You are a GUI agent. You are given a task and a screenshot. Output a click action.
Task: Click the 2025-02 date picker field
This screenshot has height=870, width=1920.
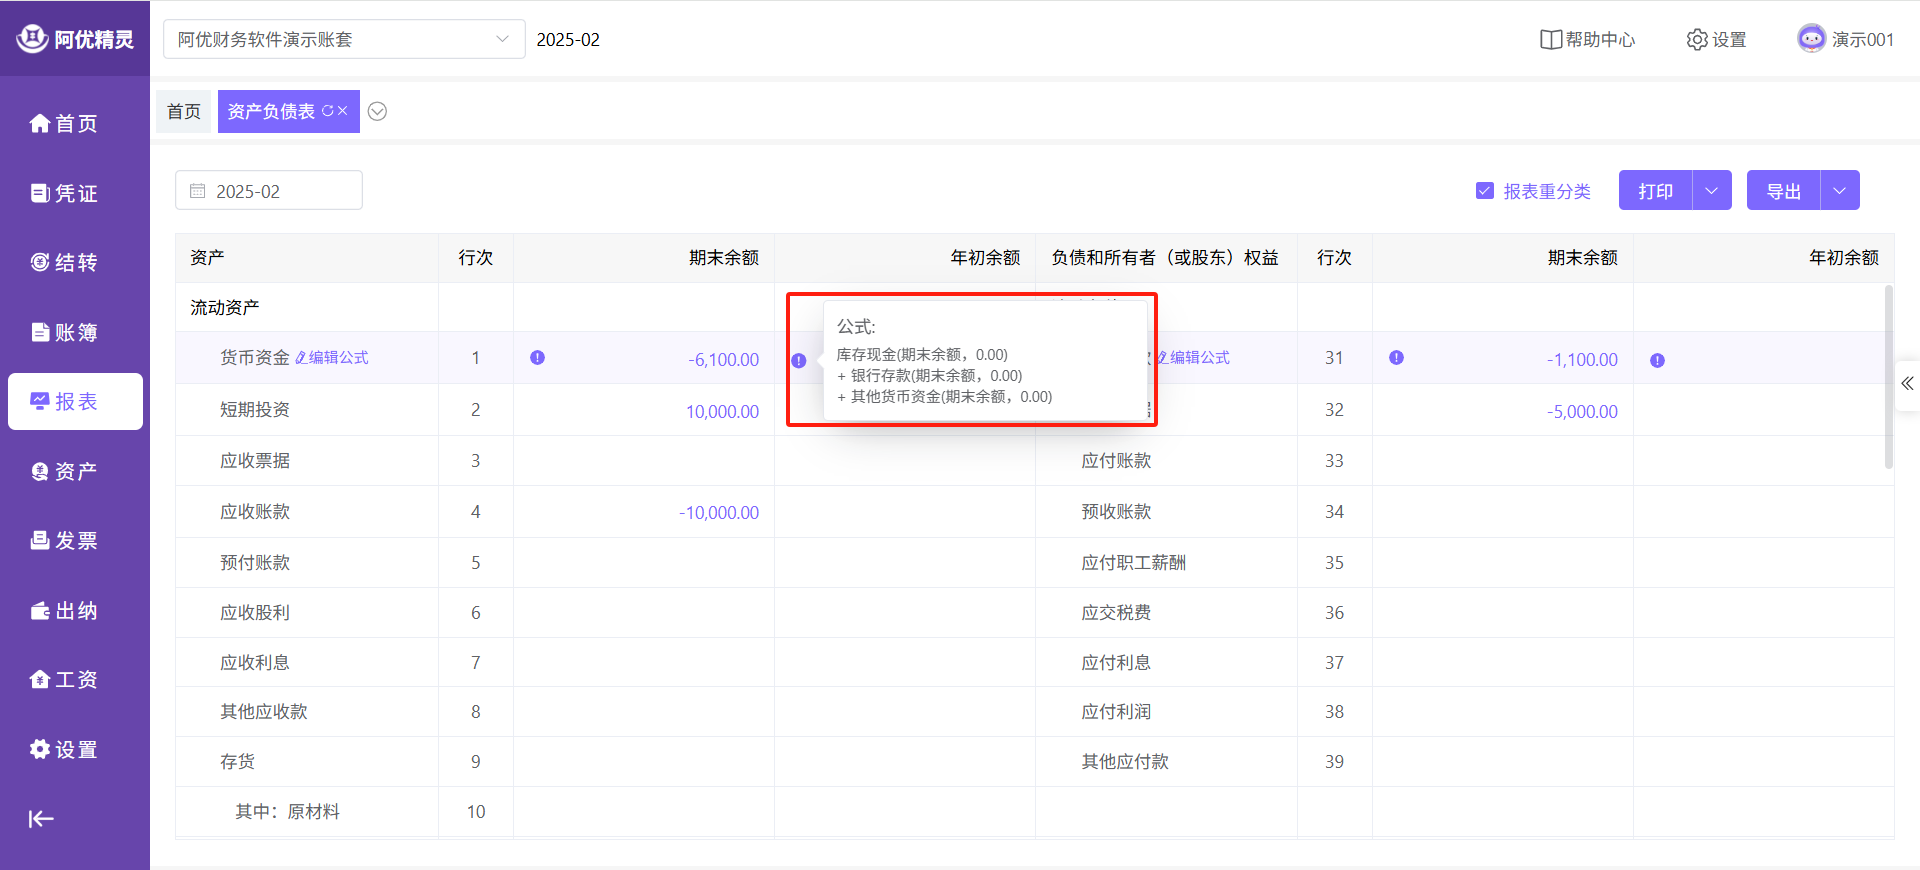(268, 191)
